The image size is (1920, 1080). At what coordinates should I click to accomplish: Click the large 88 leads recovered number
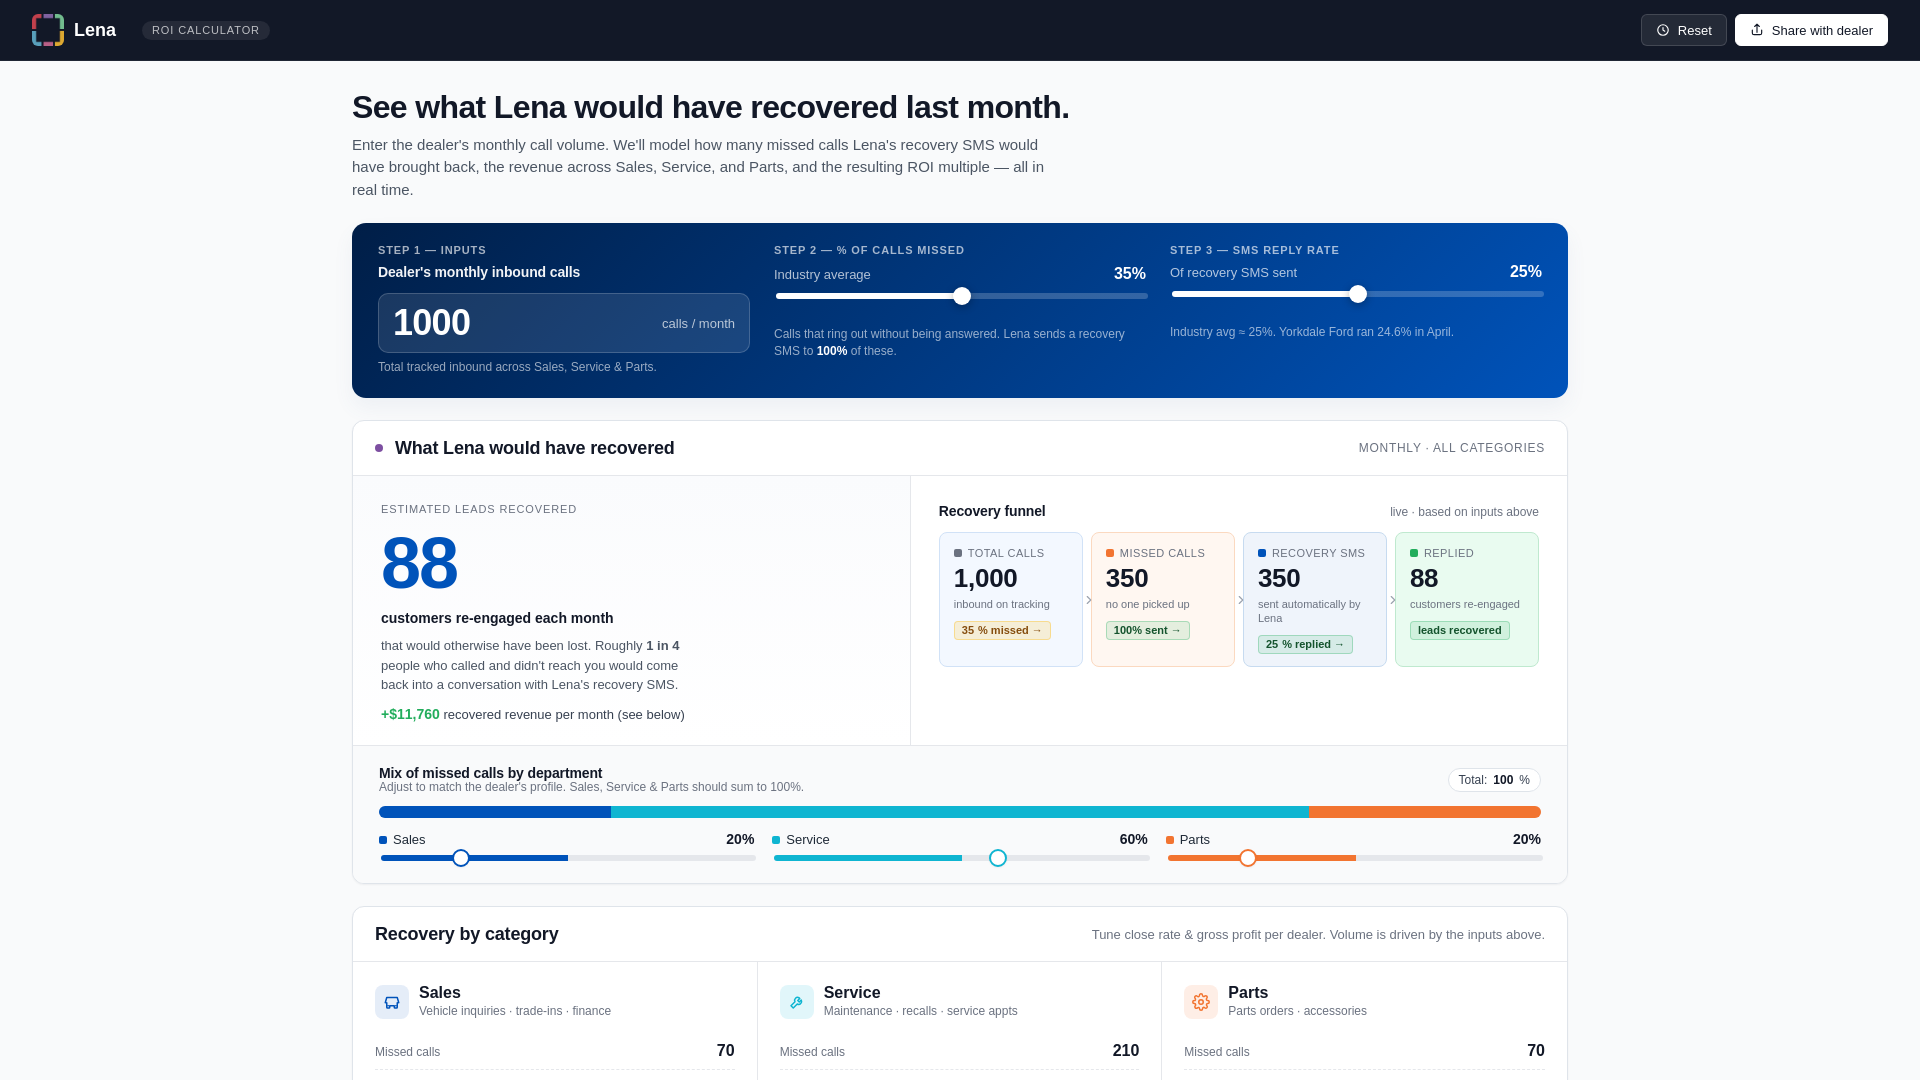tap(419, 563)
